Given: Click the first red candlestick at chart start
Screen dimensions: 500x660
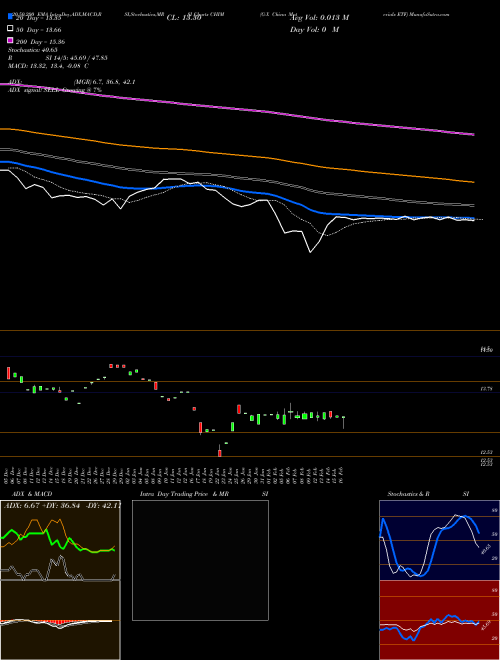Looking at the screenshot, I should click(8, 373).
